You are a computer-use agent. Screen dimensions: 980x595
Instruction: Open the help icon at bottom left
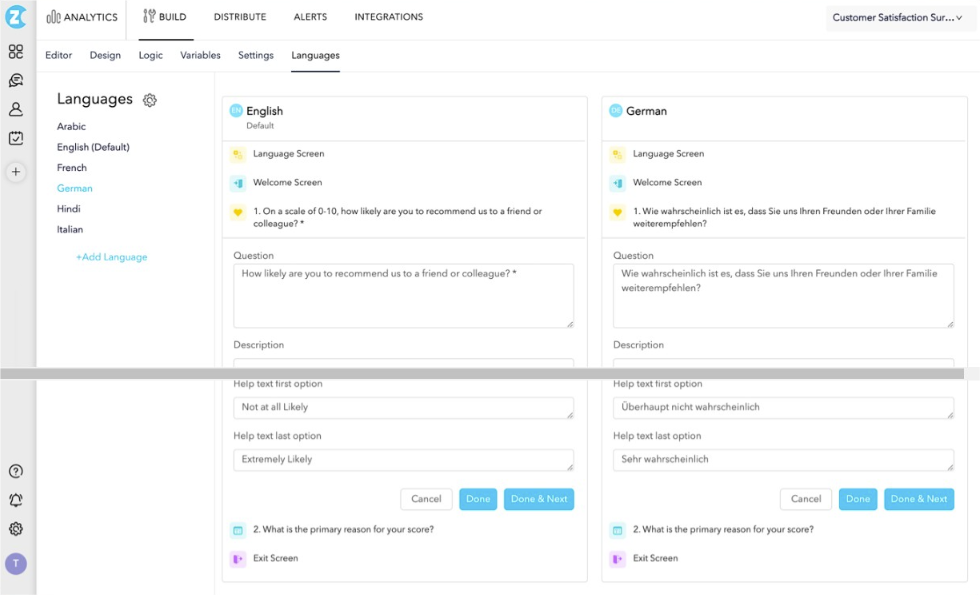pyautogui.click(x=16, y=470)
